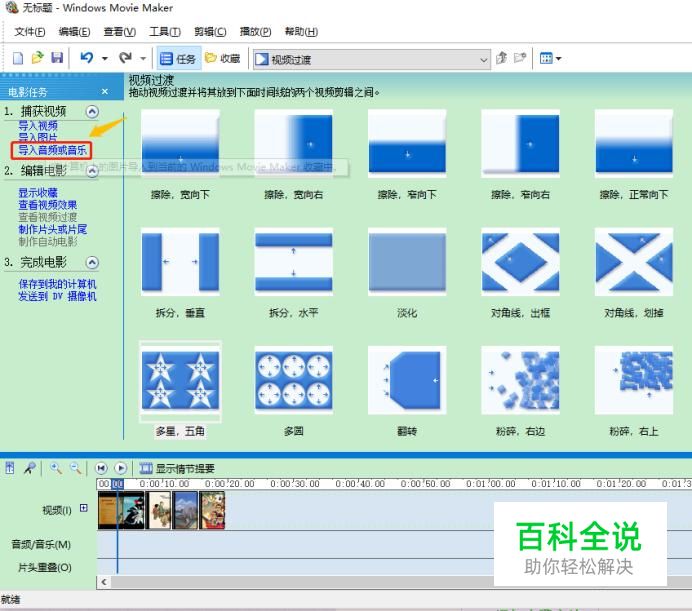Rewind the timeline to start
692x611 pixels.
[x=101, y=468]
